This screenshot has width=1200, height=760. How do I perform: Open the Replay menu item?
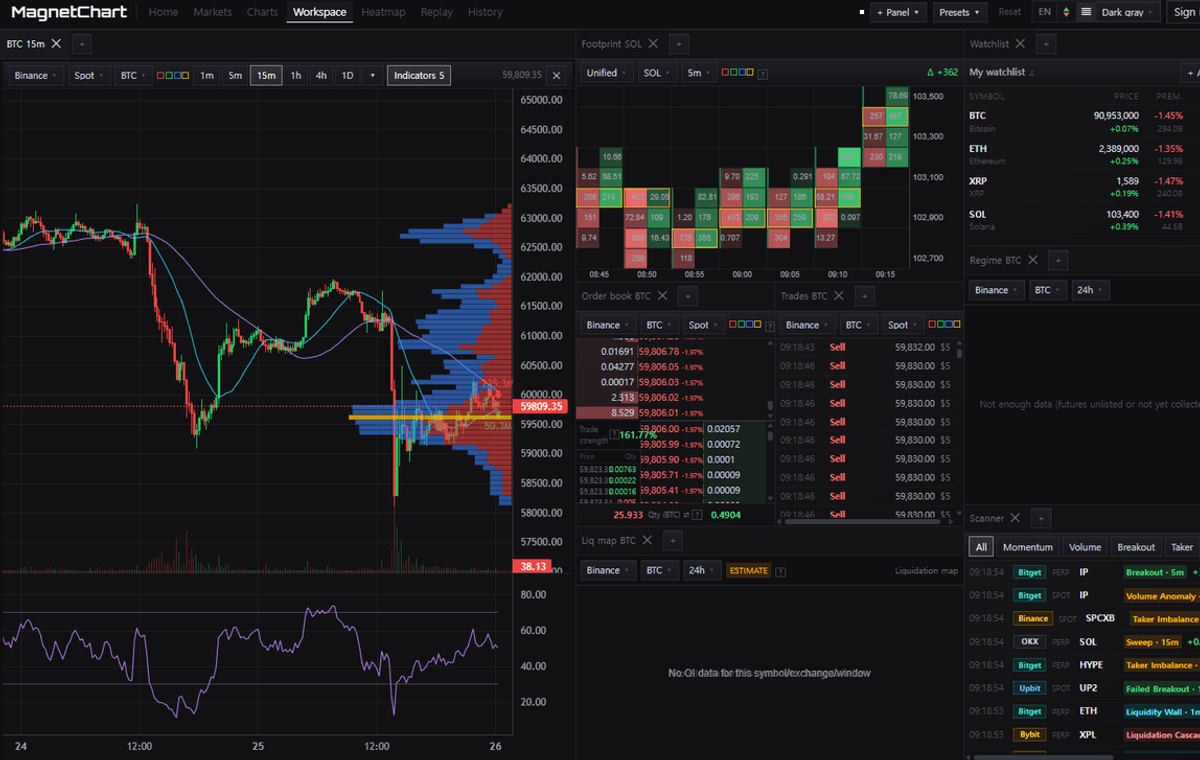pos(436,12)
